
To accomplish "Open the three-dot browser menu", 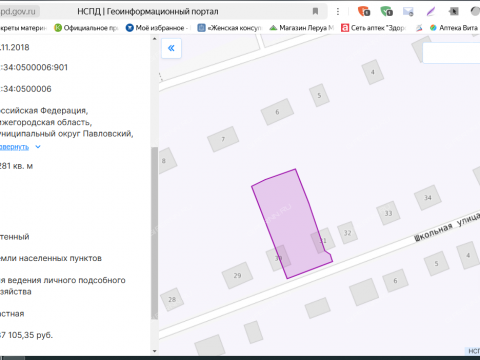I will 338,11.
